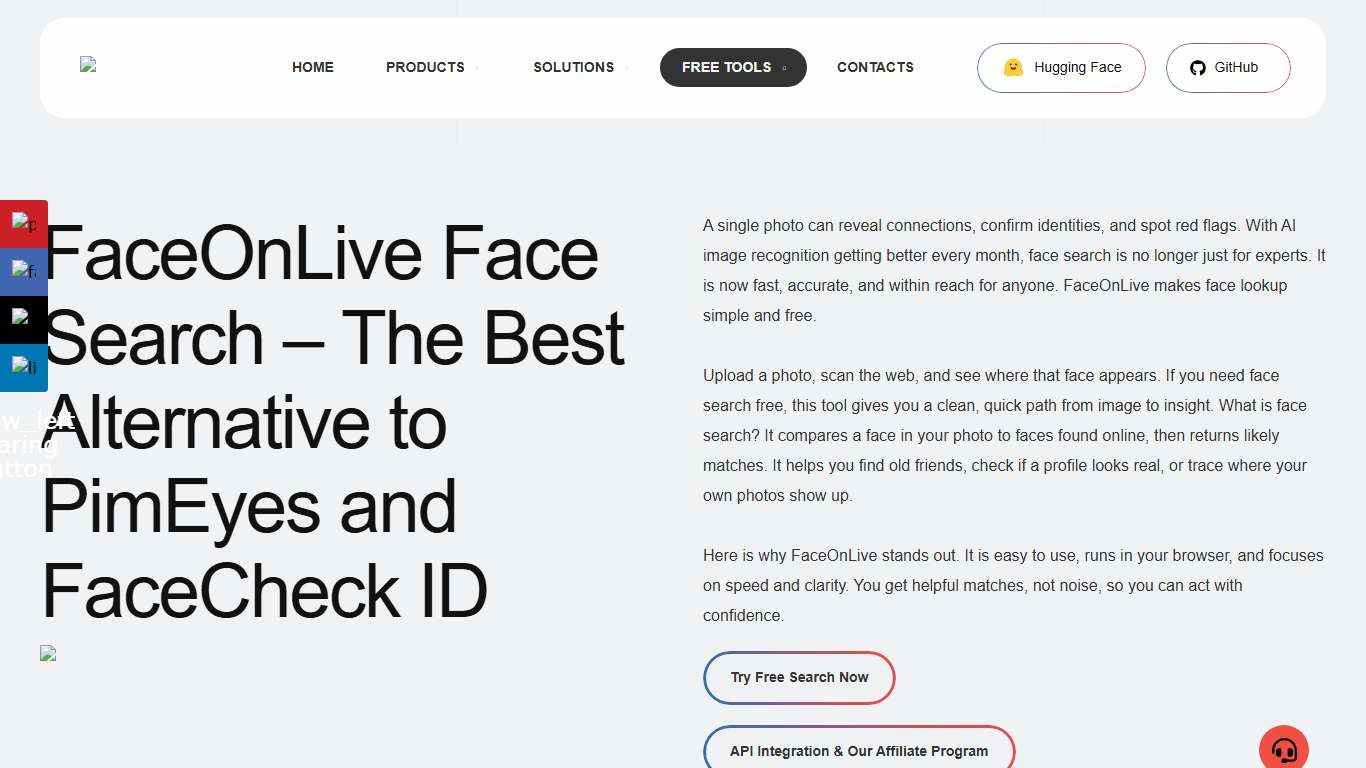Image resolution: width=1366 pixels, height=768 pixels.
Task: Click API Integration & Our Affiliate Program
Action: click(x=859, y=750)
